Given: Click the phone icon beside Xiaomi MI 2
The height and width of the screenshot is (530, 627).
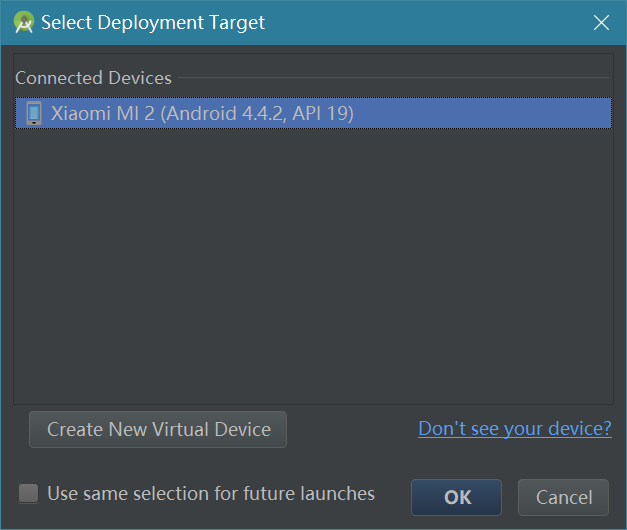Looking at the screenshot, I should 34,113.
